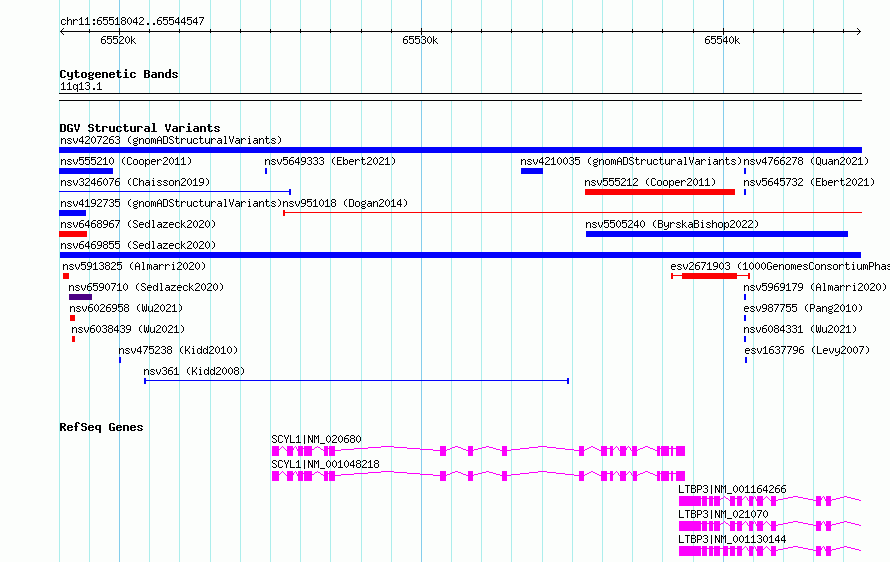
Task: Open nsv6469855 (Sedlazeck2020) variant label
Action: 138,245
